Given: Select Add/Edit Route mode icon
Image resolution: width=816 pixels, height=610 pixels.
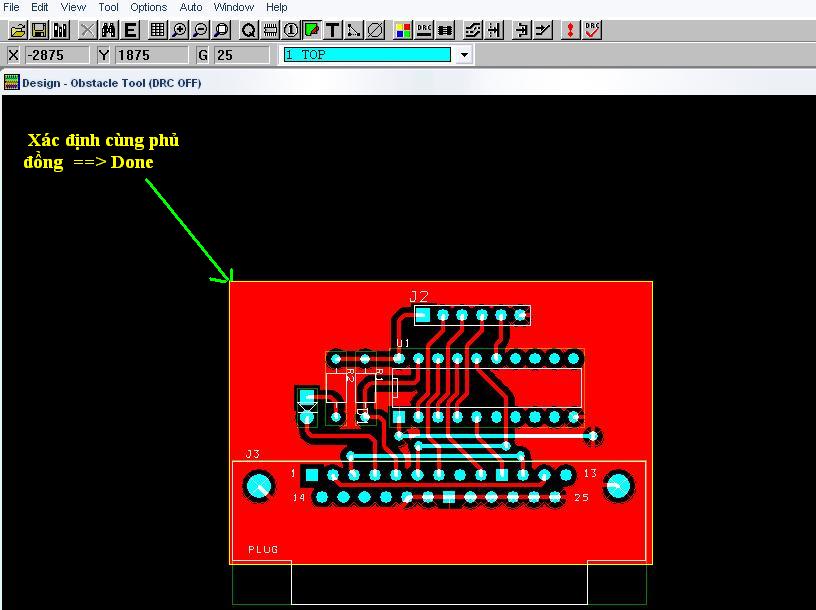Looking at the screenshot, I should pyautogui.click(x=543, y=31).
